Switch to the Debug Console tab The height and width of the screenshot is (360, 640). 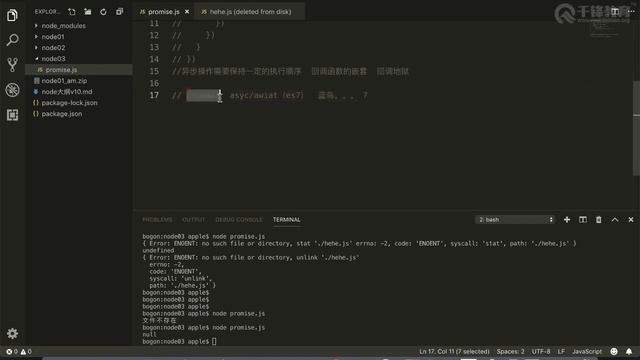tap(239, 220)
